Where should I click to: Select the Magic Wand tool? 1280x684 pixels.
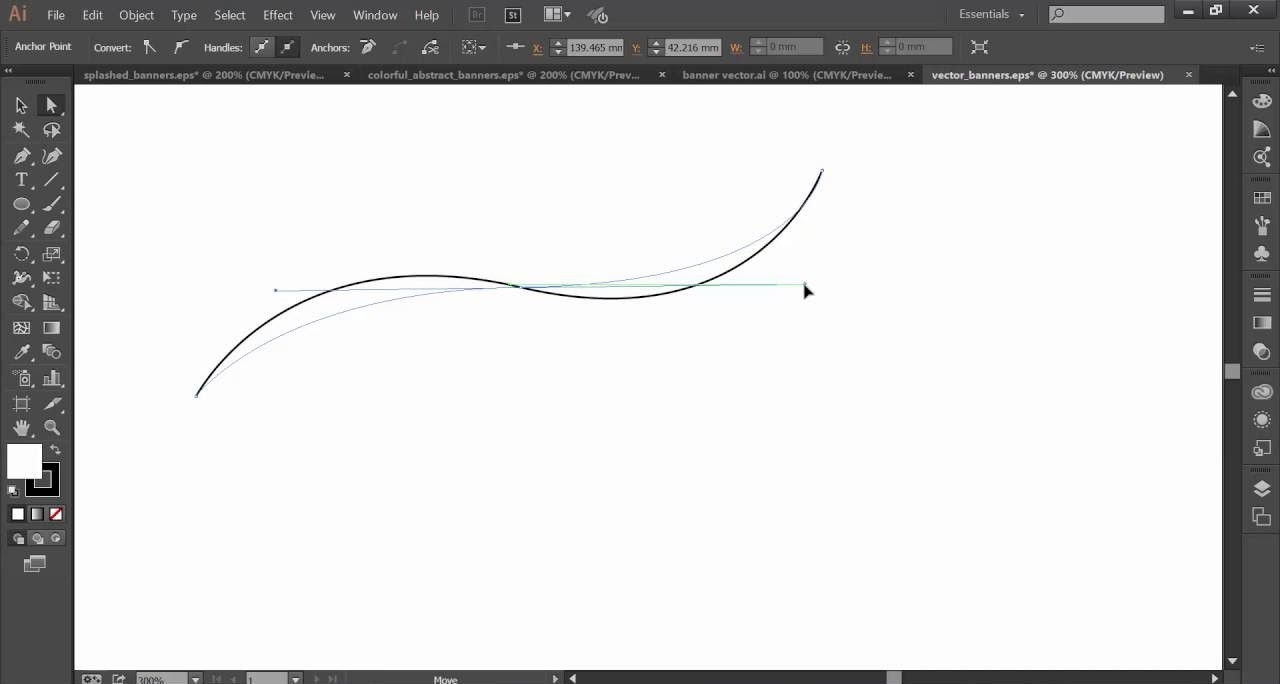[21, 130]
